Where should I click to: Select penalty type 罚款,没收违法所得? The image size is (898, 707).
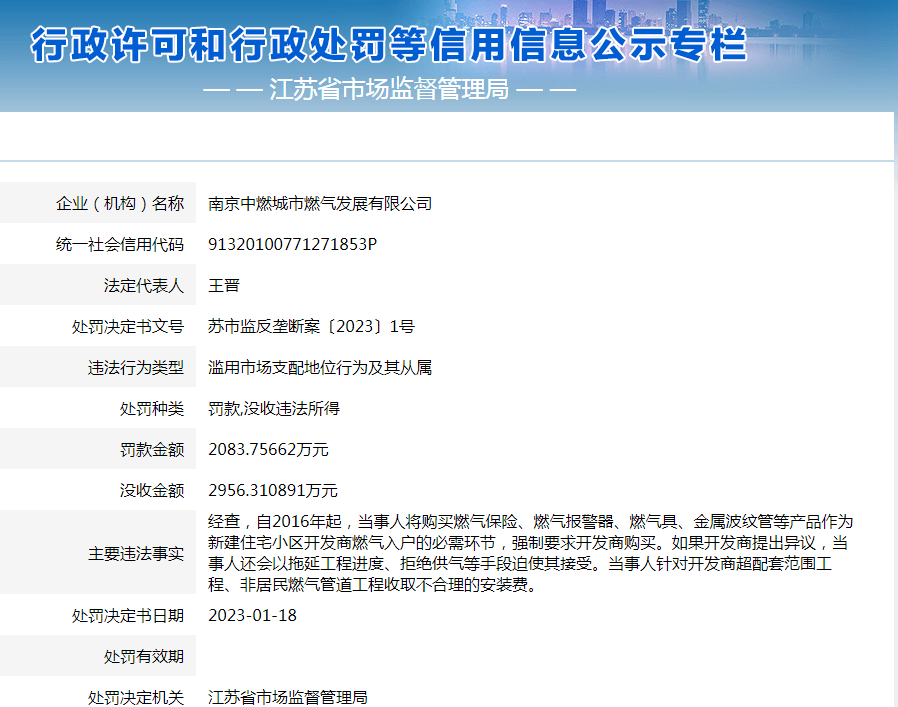click(x=274, y=409)
